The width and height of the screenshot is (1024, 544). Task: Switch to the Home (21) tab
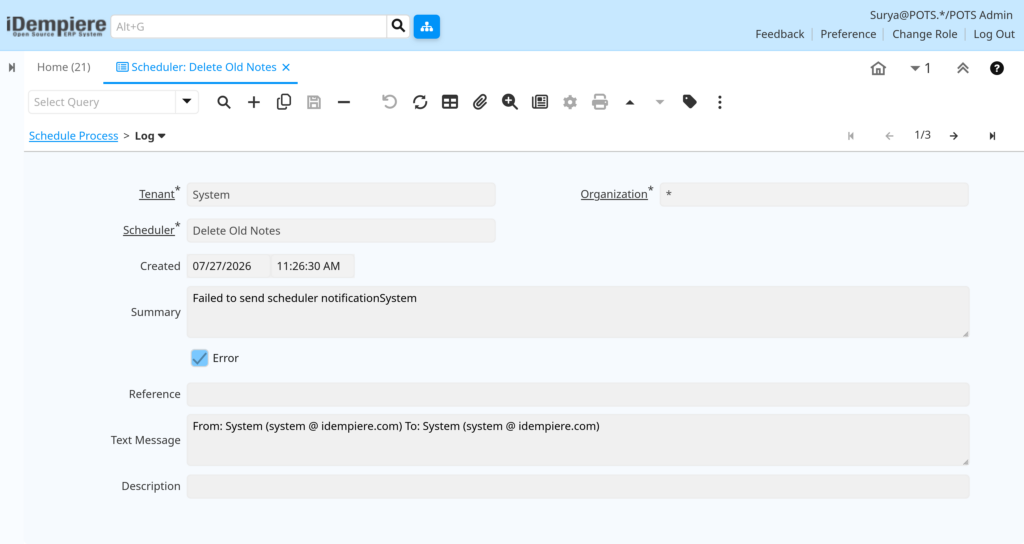tap(63, 67)
